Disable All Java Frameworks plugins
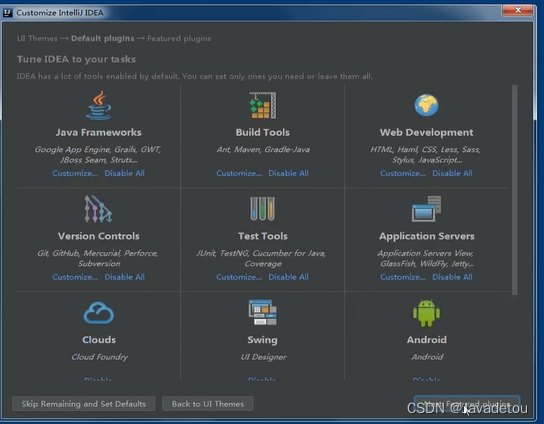 (x=125, y=173)
